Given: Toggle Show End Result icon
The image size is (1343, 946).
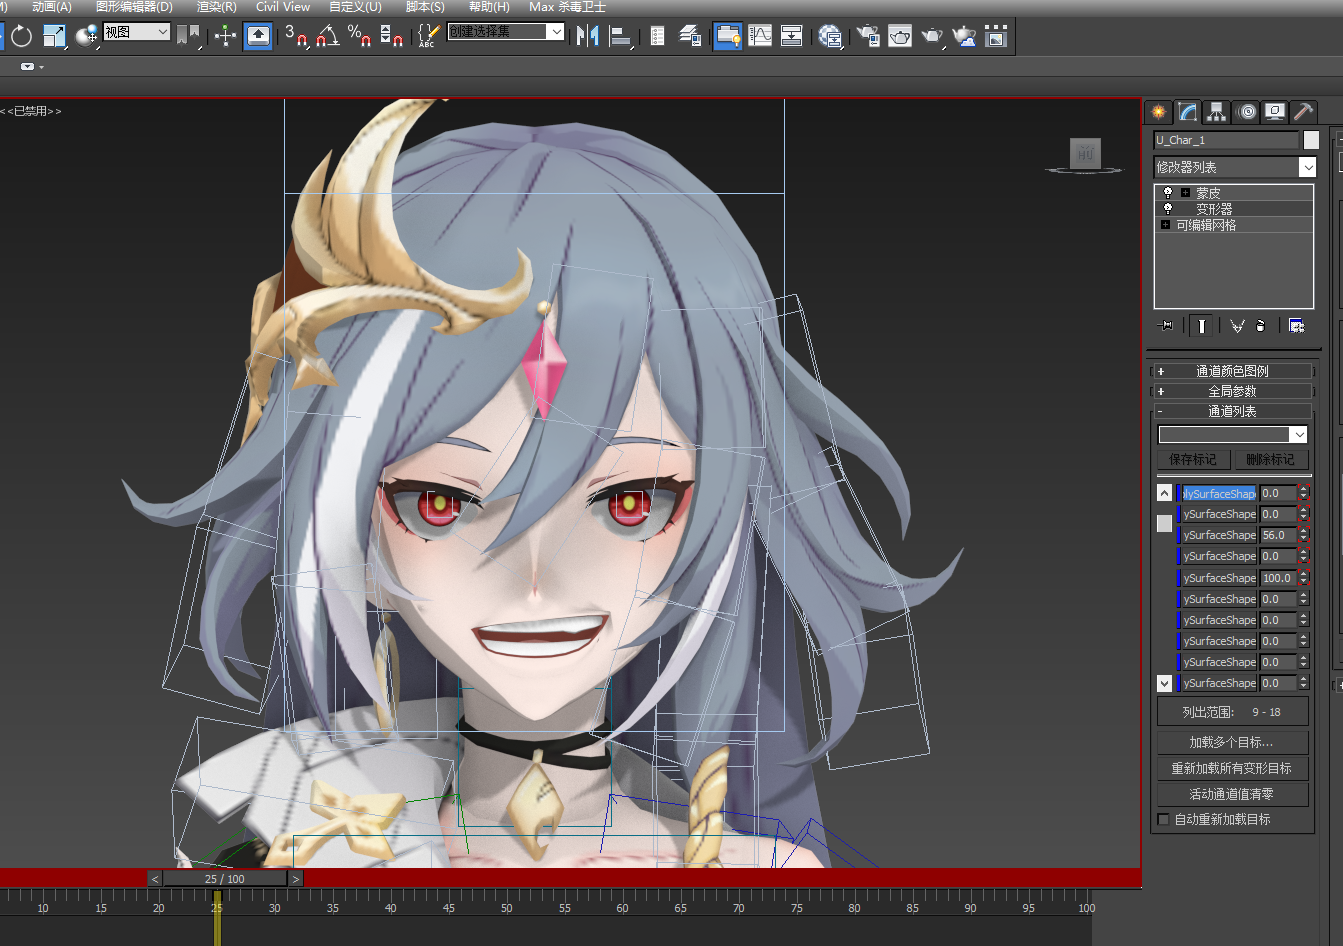Looking at the screenshot, I should (1202, 326).
